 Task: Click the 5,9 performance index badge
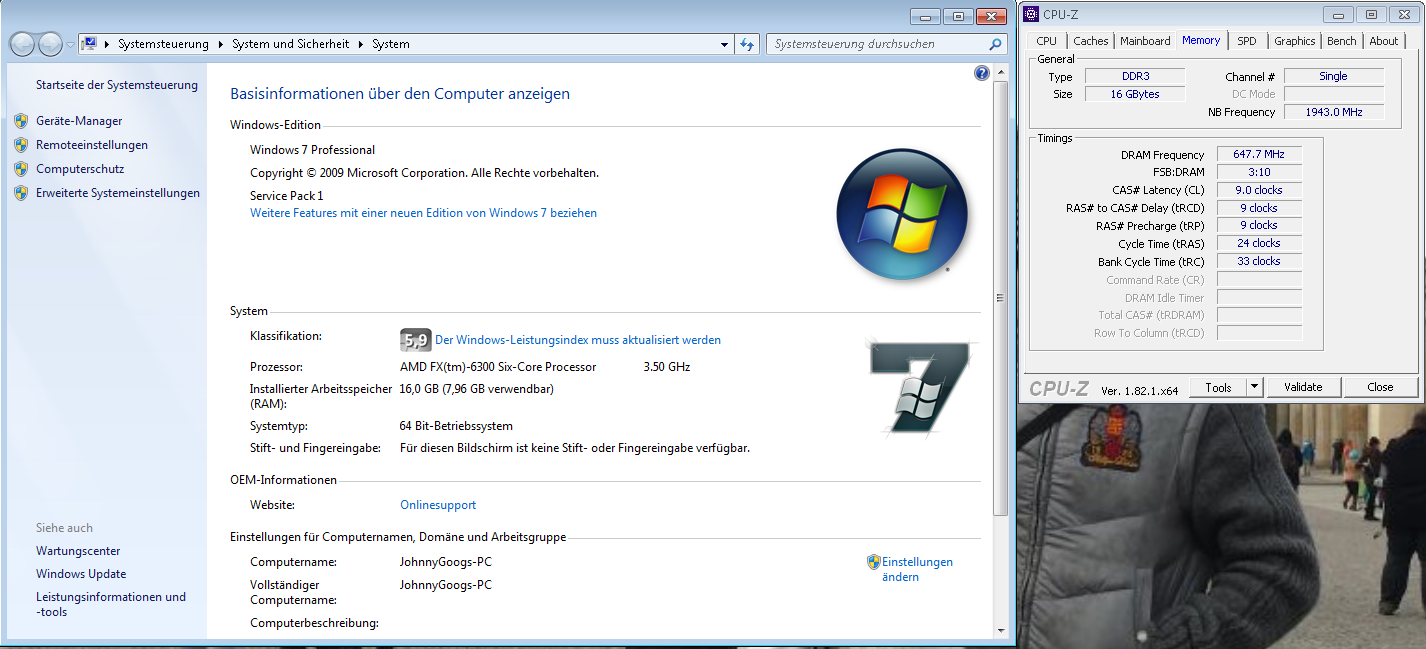click(415, 340)
